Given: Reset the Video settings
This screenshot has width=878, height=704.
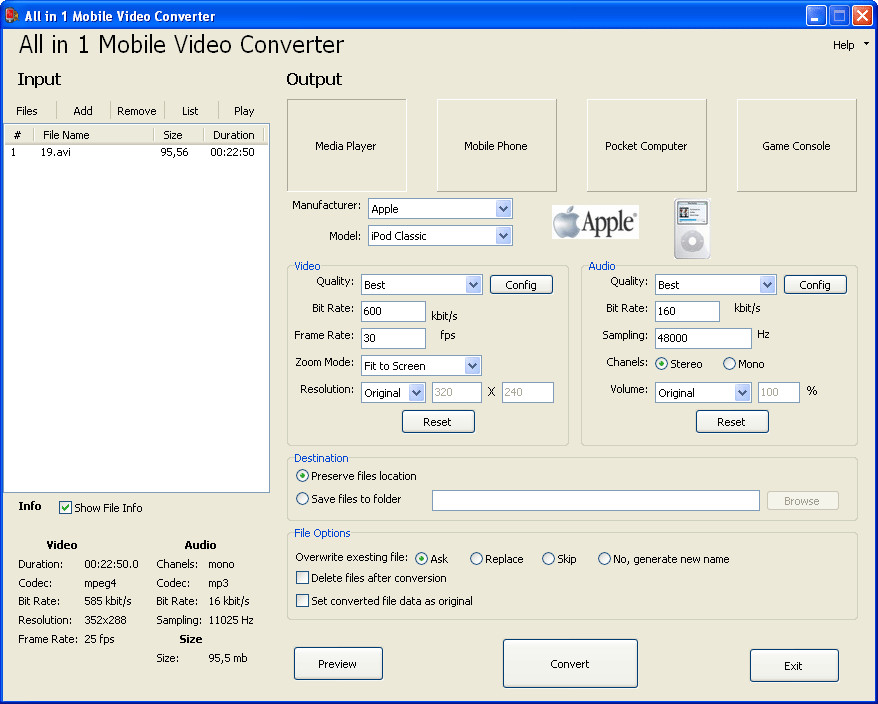Looking at the screenshot, I should coord(438,422).
